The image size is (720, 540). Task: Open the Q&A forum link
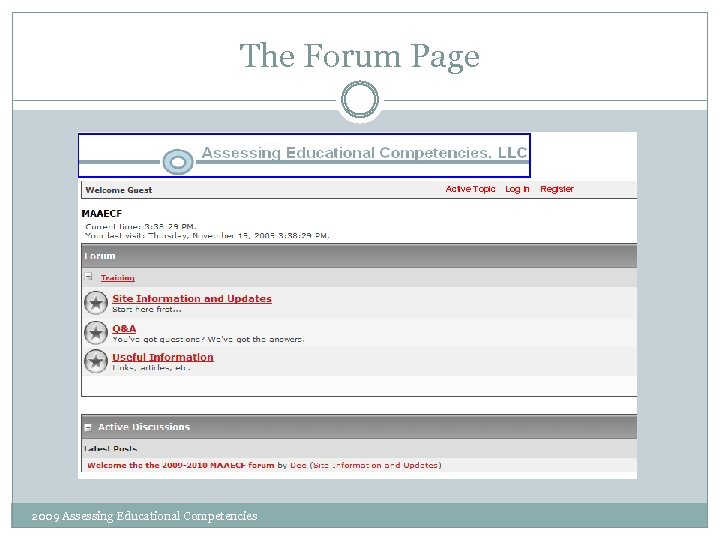tap(124, 329)
